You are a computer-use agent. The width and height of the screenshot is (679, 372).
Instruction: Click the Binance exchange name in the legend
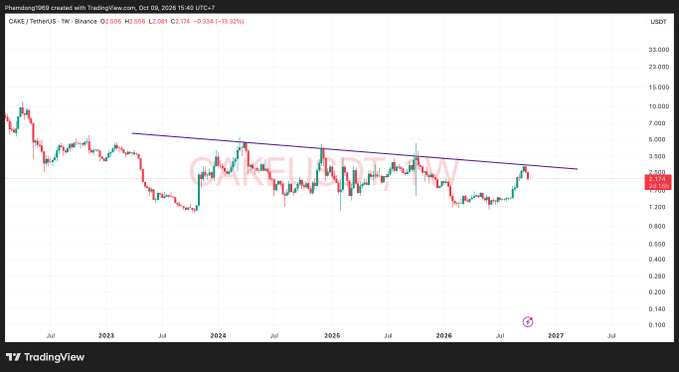86,21
